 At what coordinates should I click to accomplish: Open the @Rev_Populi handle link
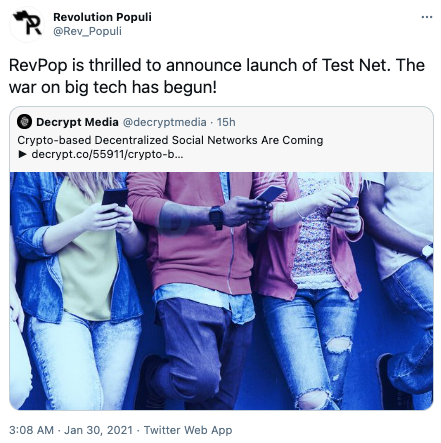coord(87,31)
